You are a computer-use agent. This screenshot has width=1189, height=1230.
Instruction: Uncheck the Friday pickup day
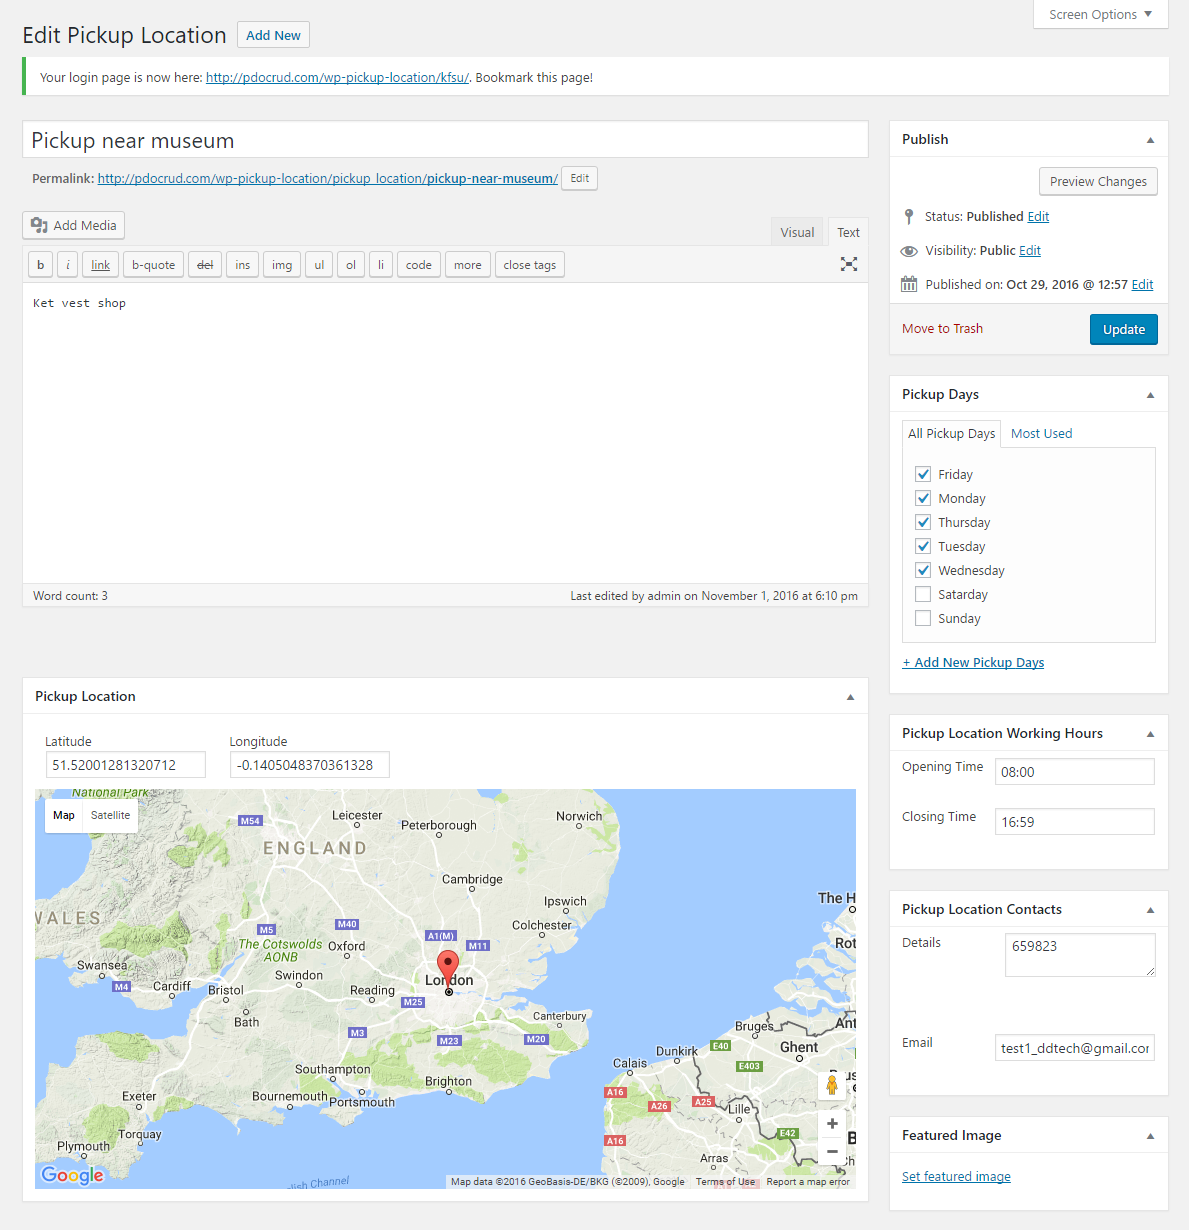click(923, 474)
